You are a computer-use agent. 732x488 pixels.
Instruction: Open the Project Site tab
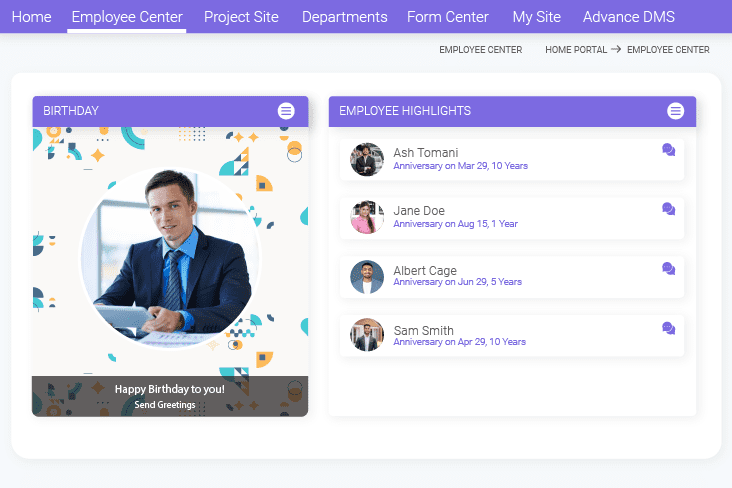(241, 17)
